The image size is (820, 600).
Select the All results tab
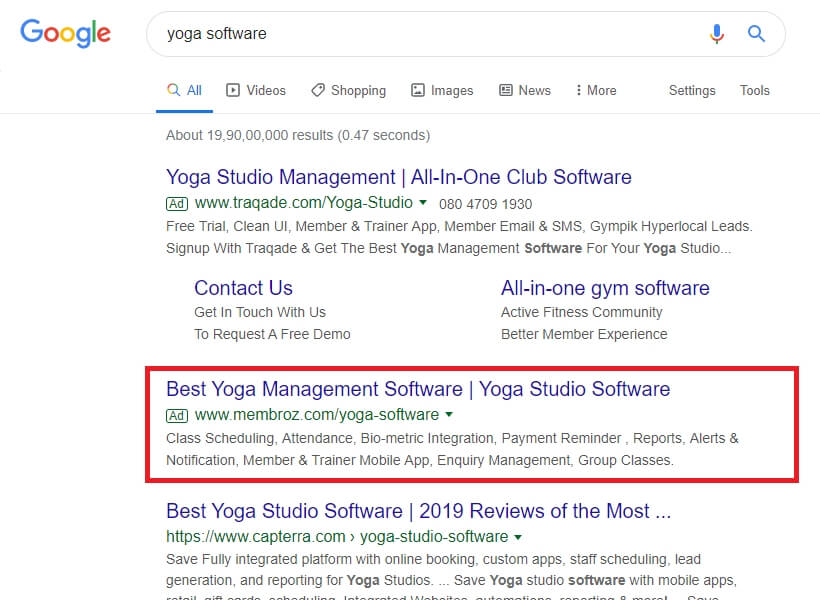point(185,90)
